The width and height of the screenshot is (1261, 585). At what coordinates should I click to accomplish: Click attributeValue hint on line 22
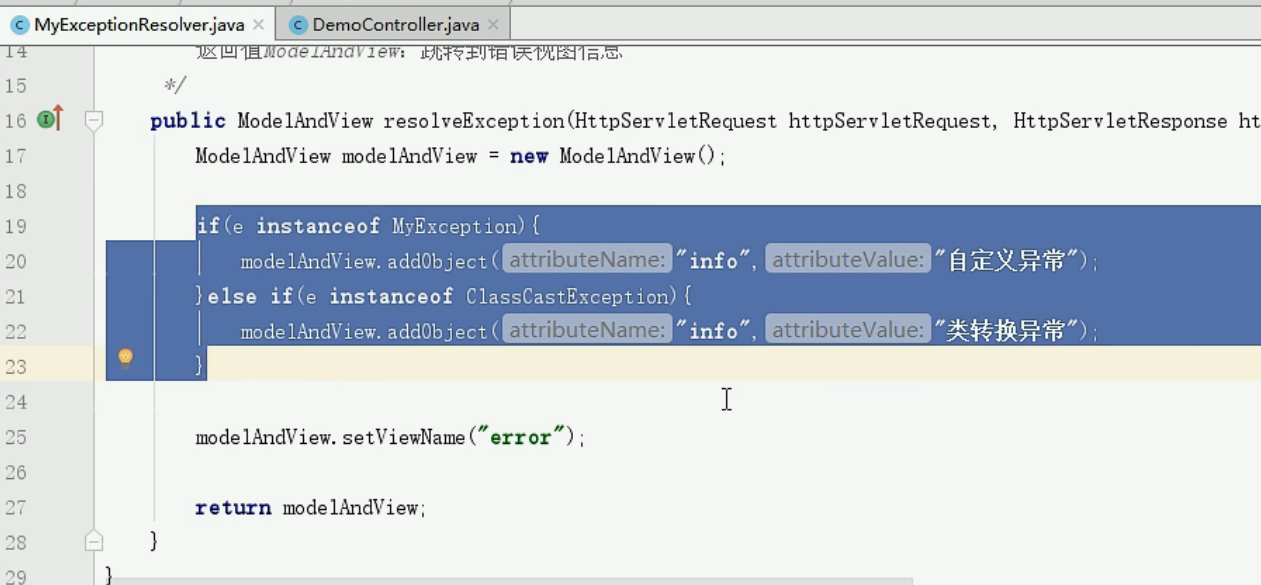click(848, 330)
